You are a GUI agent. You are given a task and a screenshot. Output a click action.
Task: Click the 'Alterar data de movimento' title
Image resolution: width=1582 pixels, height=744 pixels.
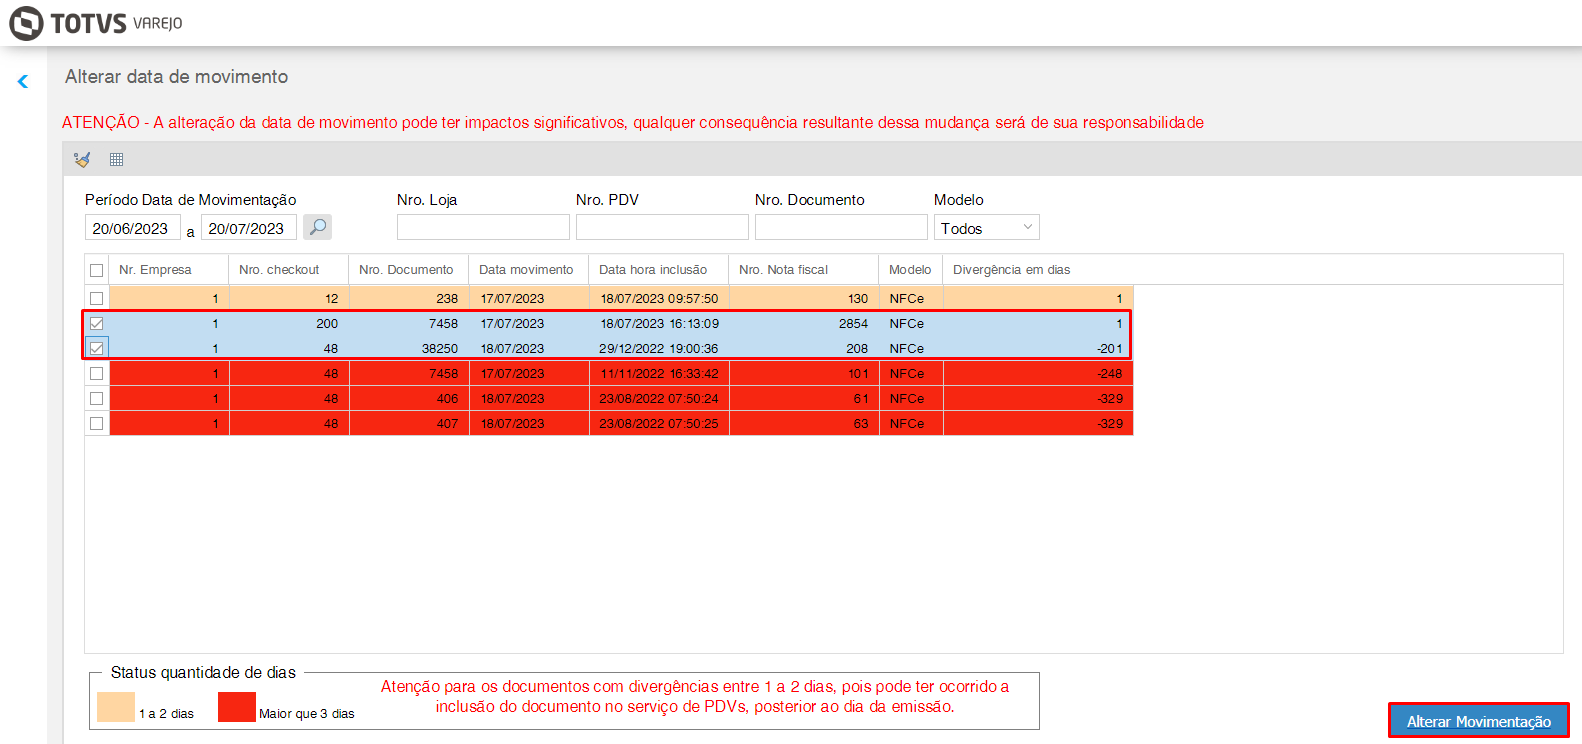pos(176,77)
